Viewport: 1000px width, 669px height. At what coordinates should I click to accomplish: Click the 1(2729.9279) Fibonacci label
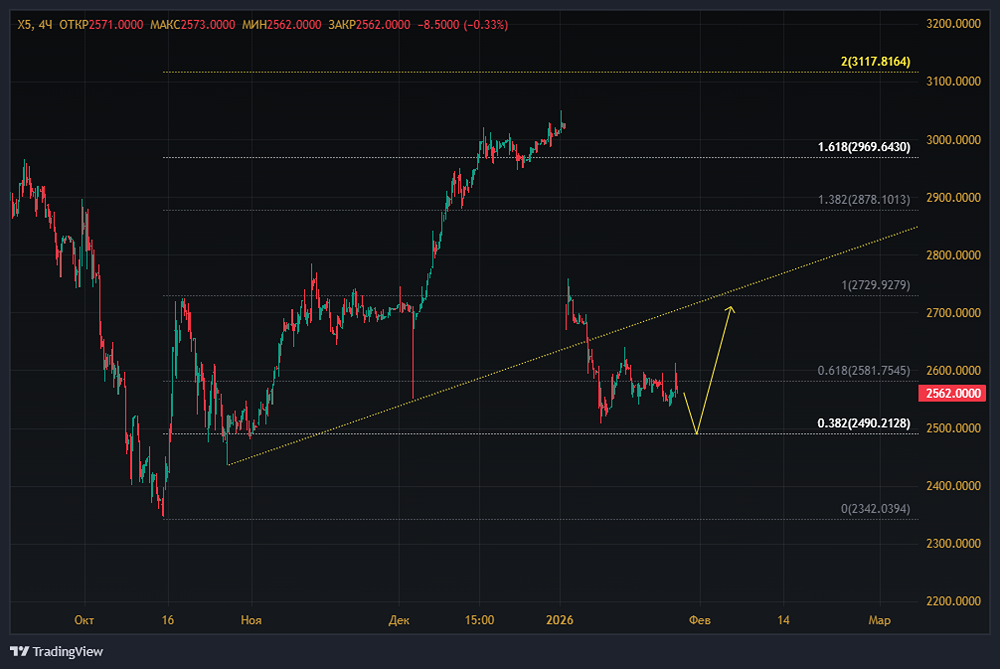click(x=875, y=285)
